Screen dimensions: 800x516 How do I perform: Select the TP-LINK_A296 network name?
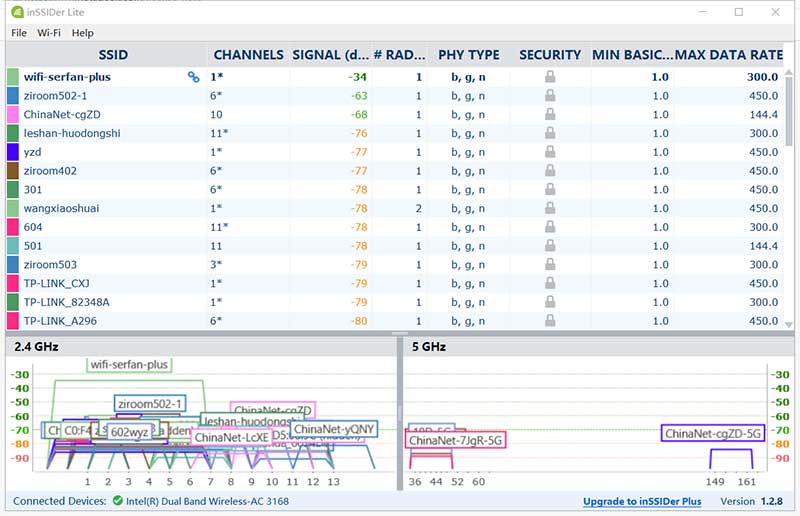(x=60, y=321)
